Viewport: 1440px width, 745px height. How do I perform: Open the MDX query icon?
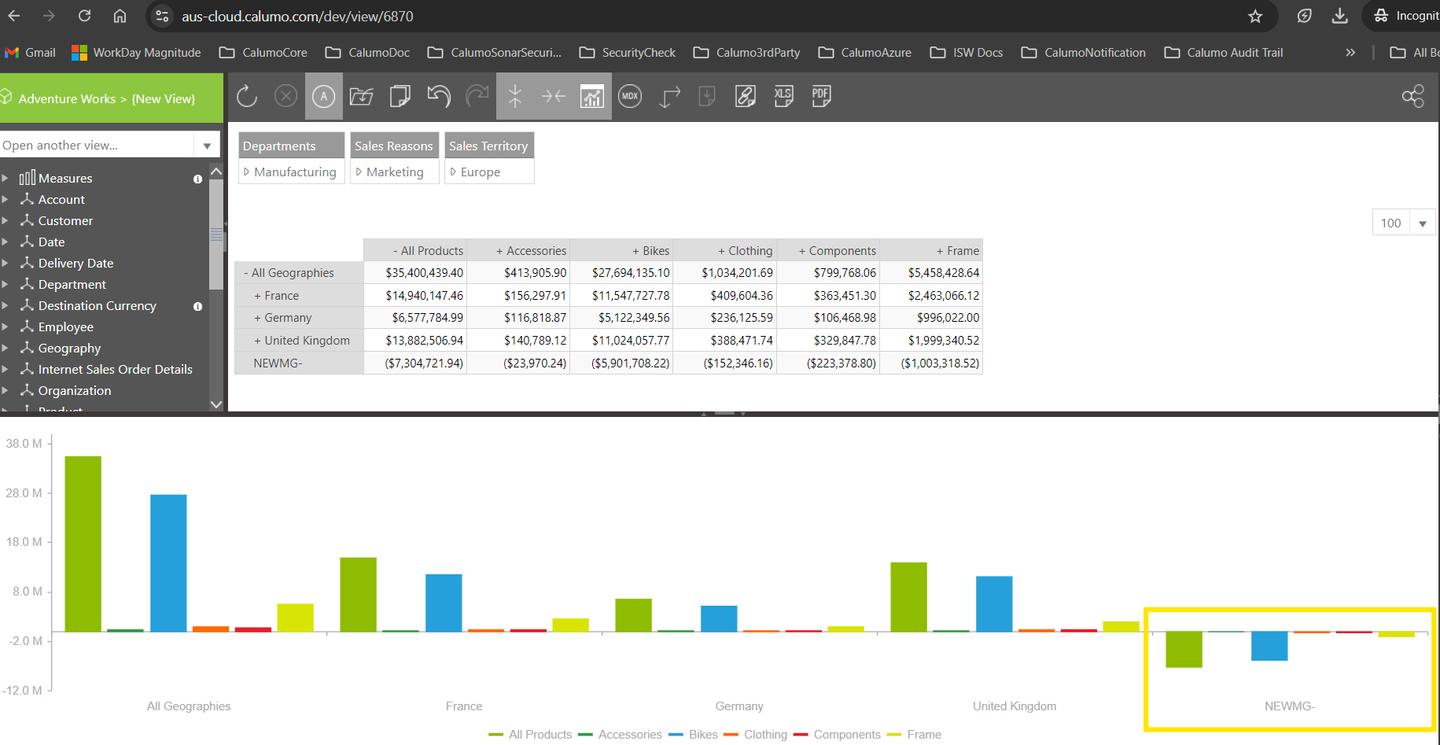pos(630,96)
